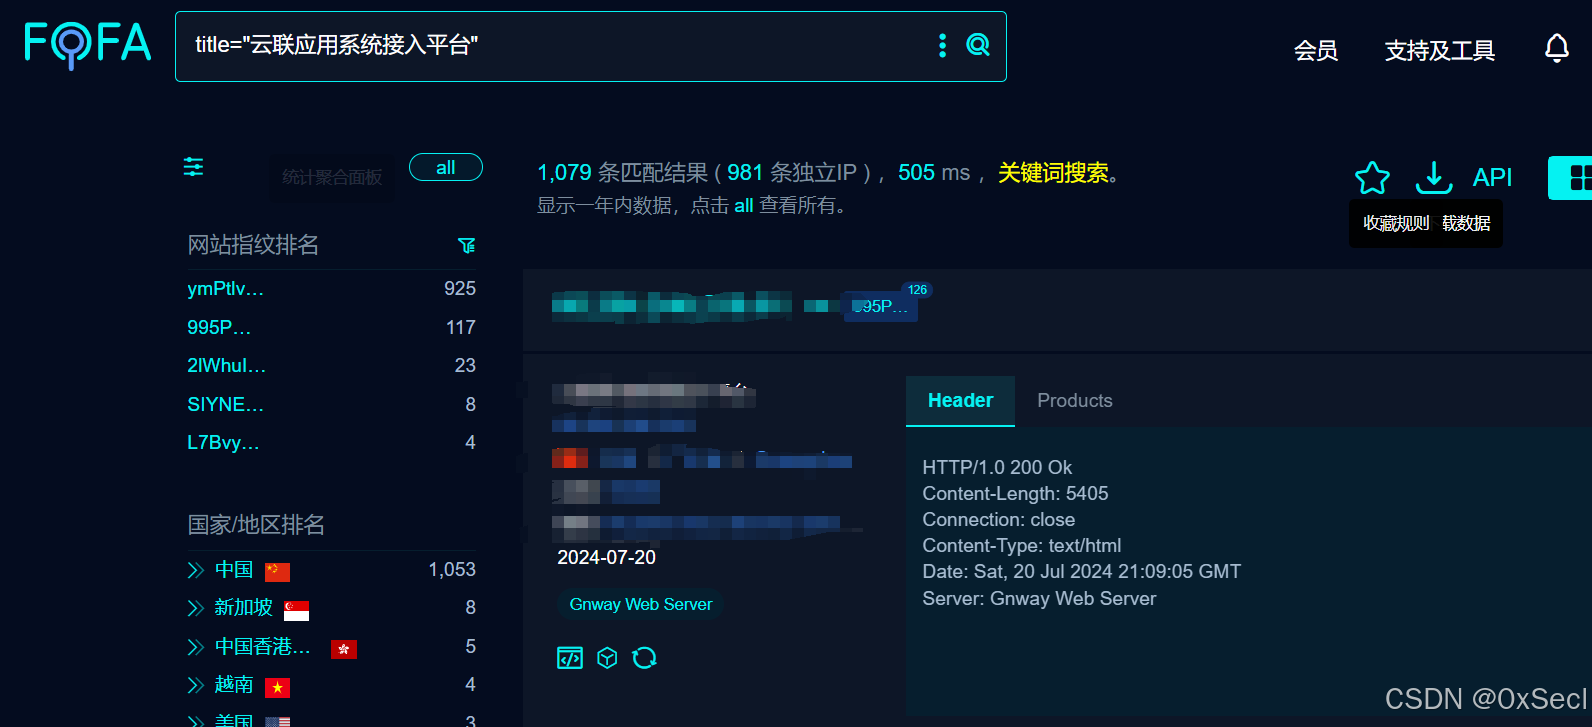
Task: Click Gnway Web Server tag
Action: tap(641, 605)
